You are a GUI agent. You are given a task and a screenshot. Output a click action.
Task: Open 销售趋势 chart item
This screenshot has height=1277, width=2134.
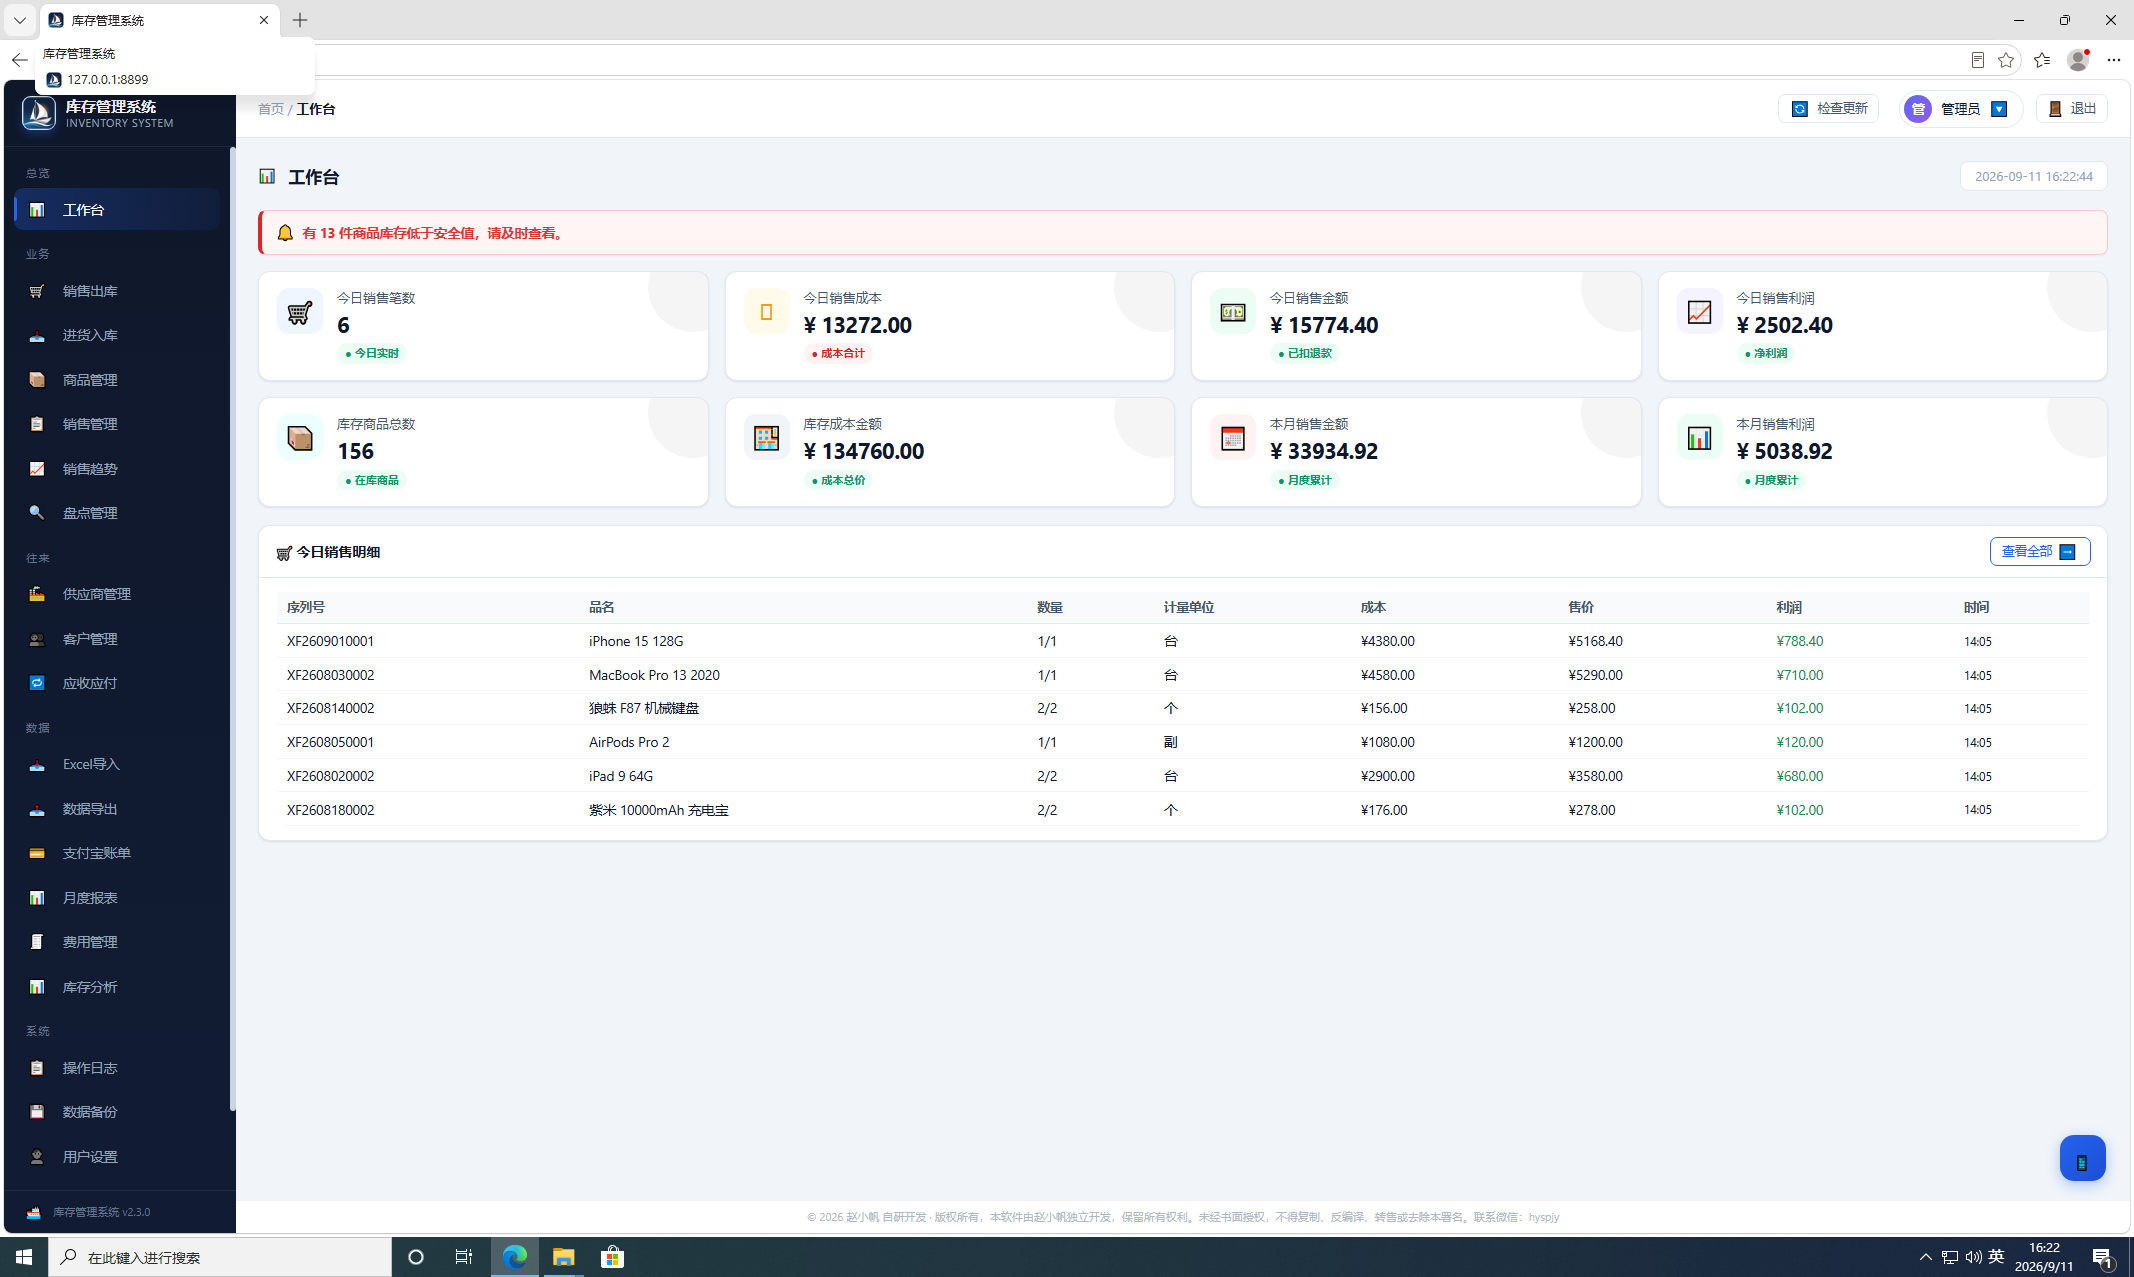point(117,469)
